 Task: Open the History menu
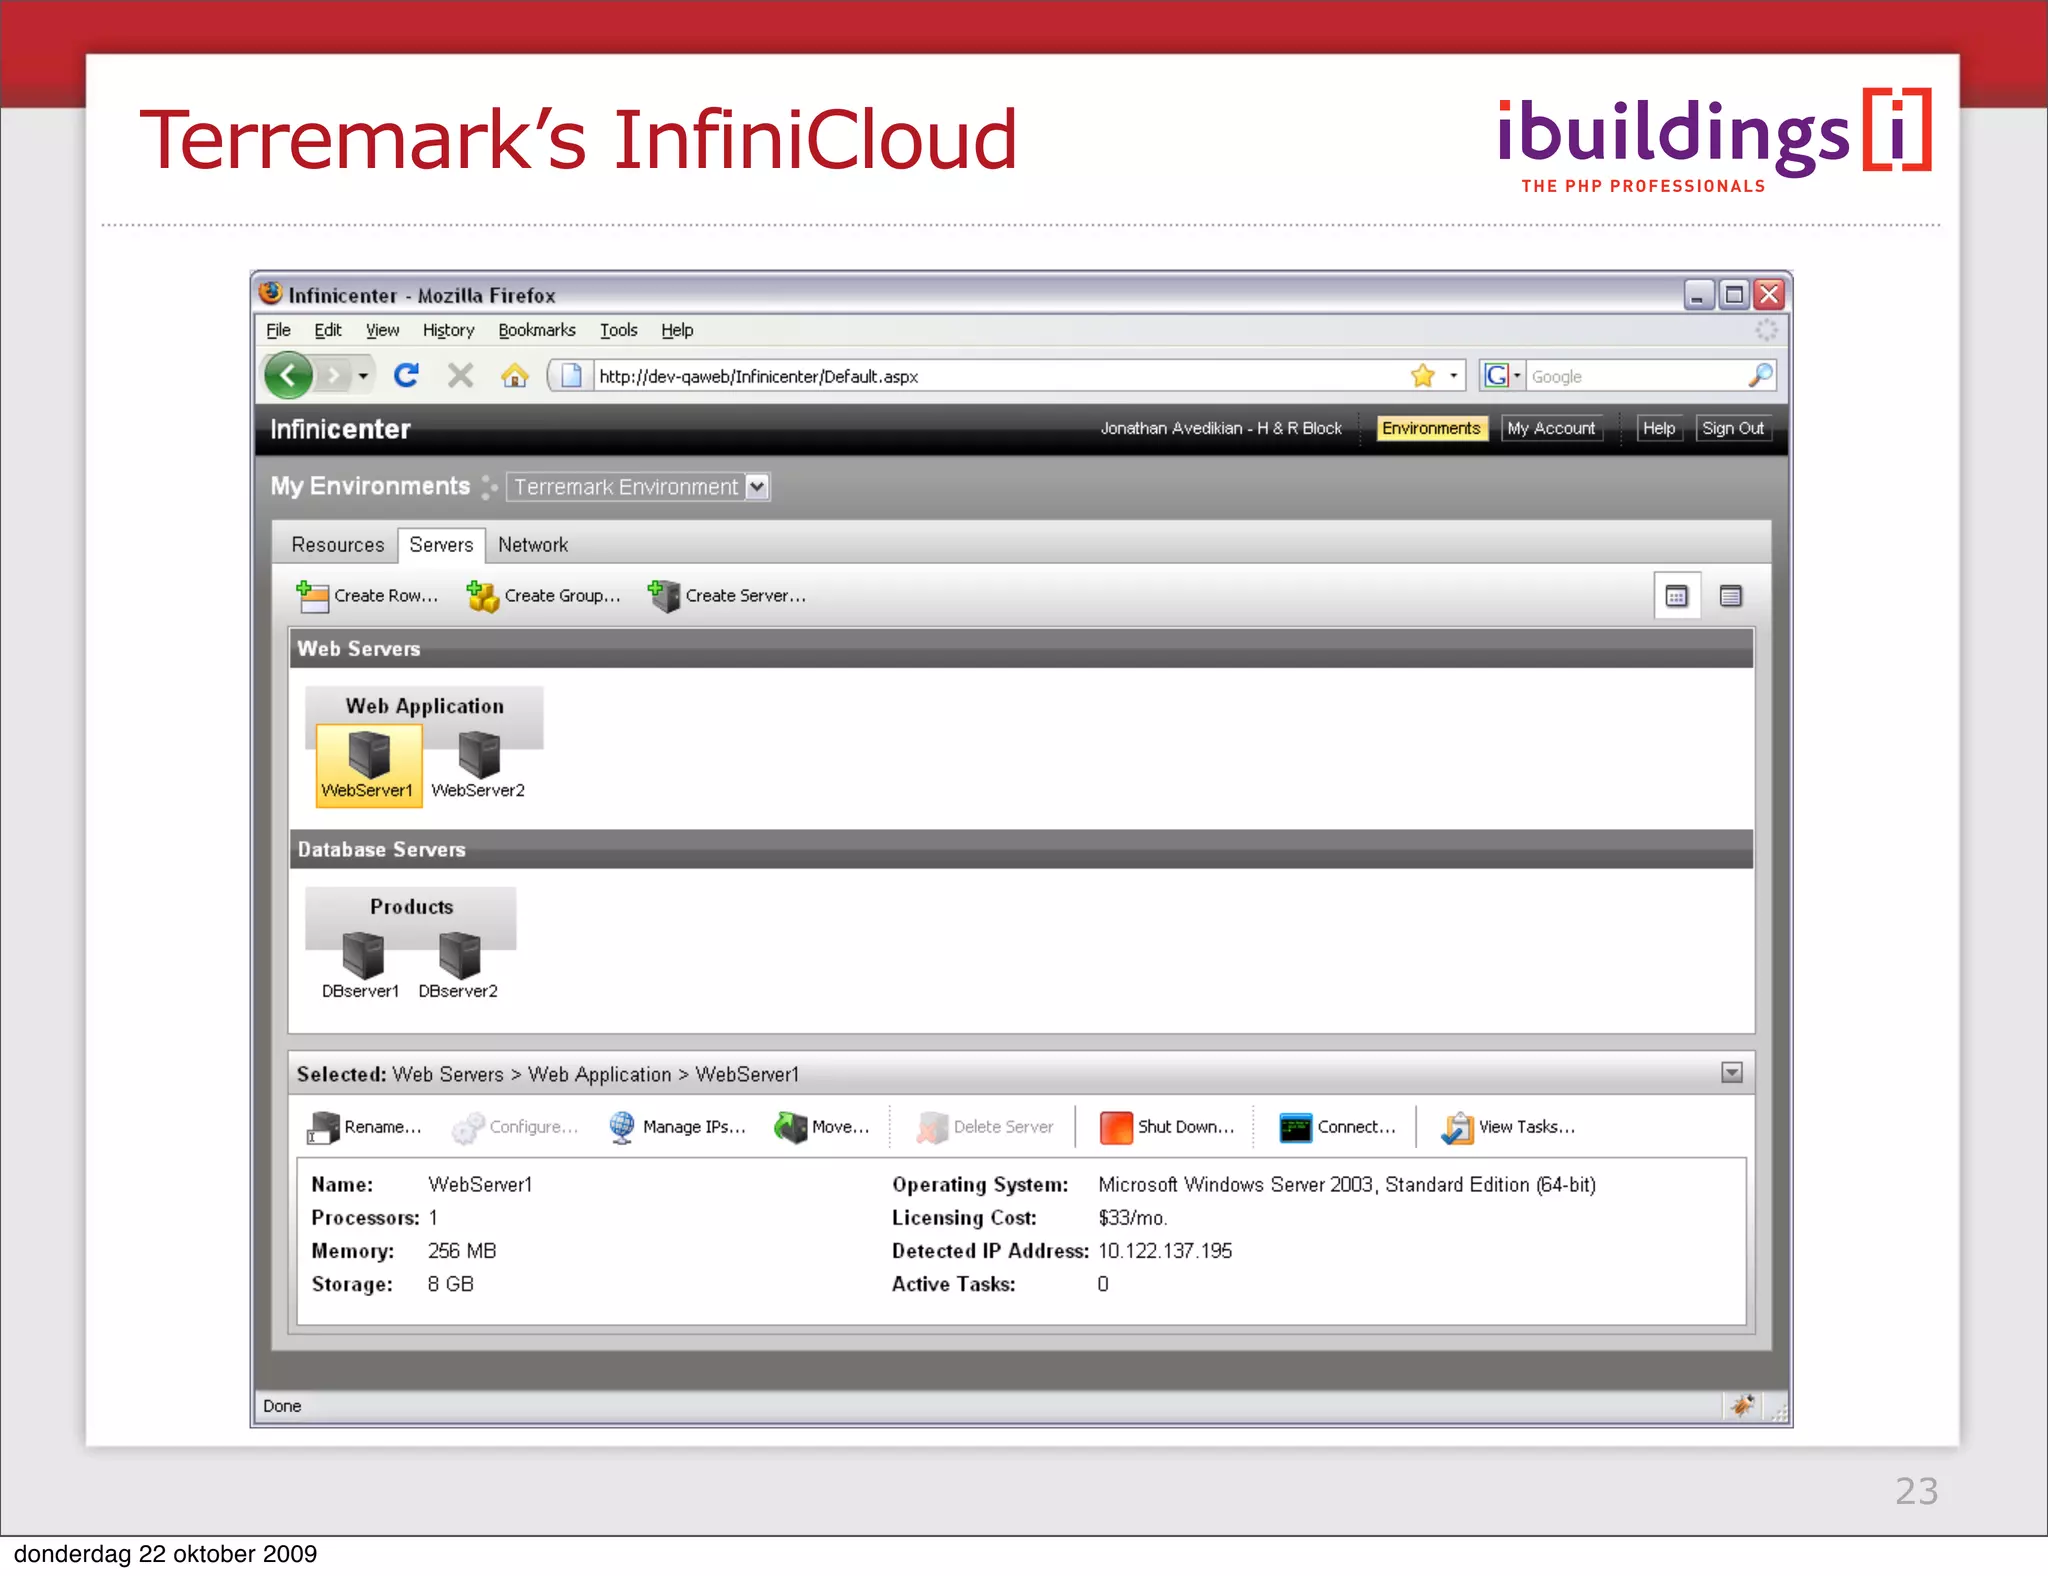tap(448, 330)
